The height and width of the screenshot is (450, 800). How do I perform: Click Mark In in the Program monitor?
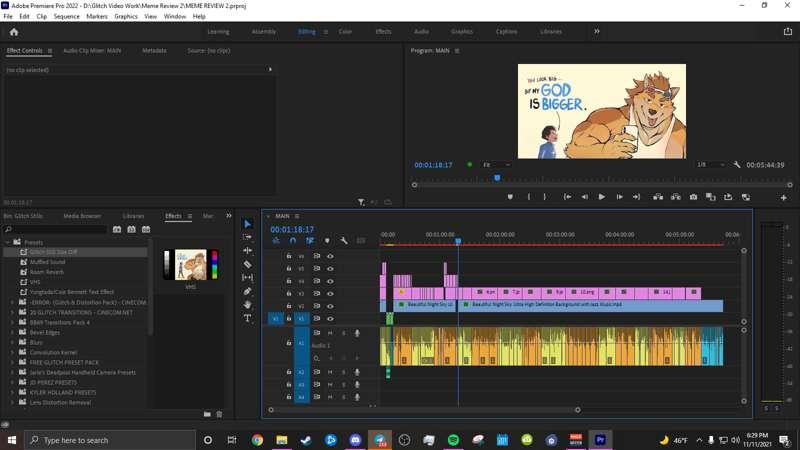coord(529,197)
